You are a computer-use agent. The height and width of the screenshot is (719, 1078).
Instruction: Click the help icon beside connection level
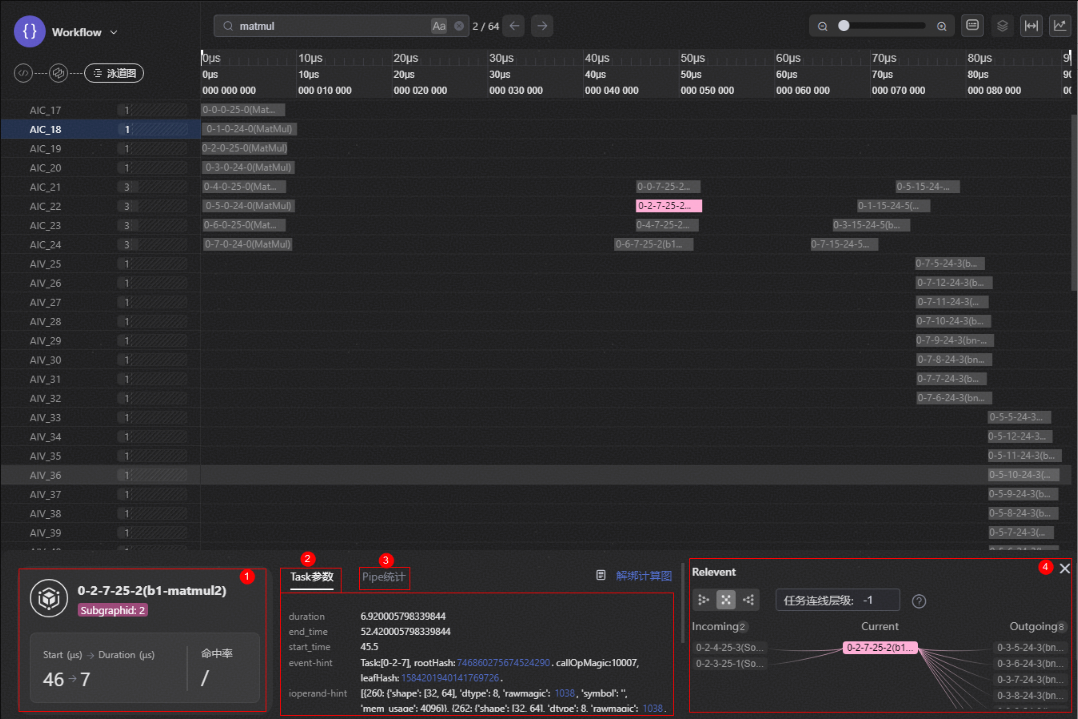point(919,601)
